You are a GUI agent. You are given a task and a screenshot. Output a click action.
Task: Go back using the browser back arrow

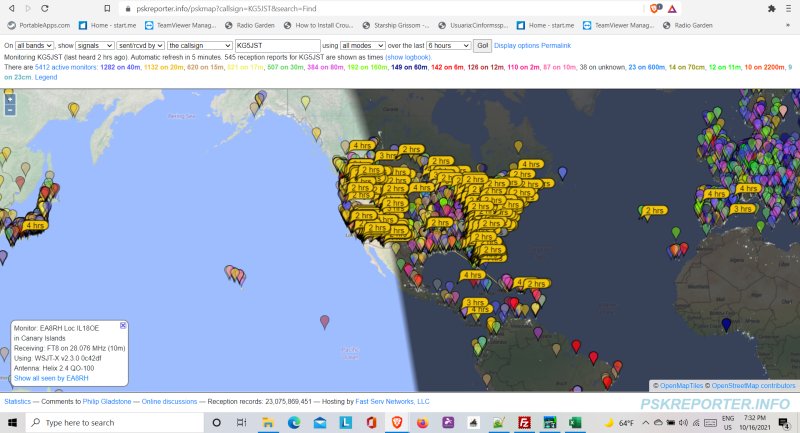tap(12, 9)
